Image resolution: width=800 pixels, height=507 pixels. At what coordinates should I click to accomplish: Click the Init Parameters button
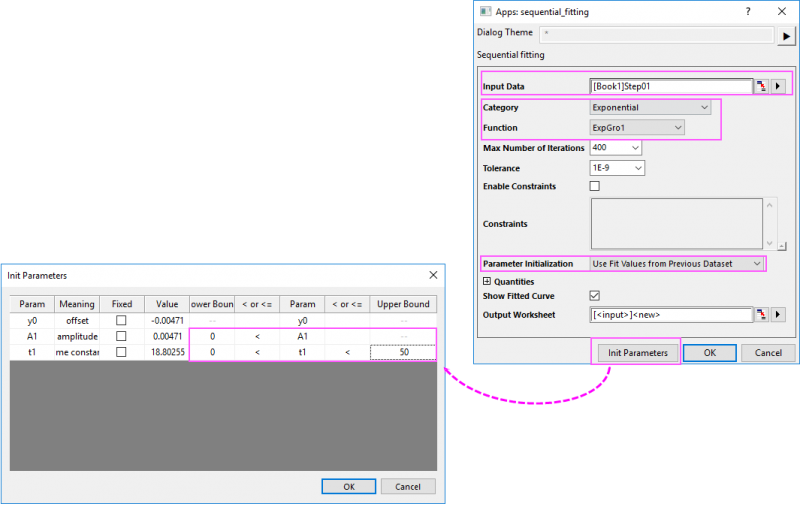(x=637, y=352)
